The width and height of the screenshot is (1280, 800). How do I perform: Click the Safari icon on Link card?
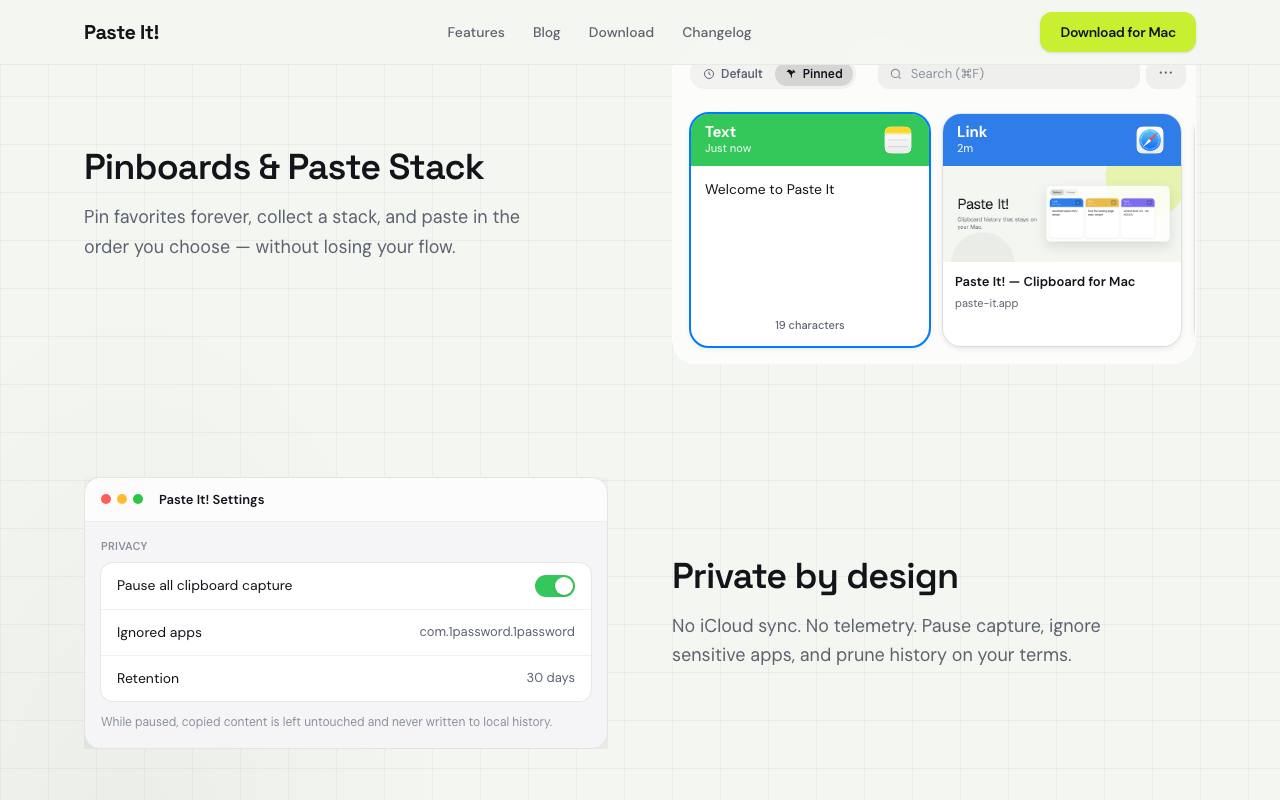click(x=1150, y=140)
